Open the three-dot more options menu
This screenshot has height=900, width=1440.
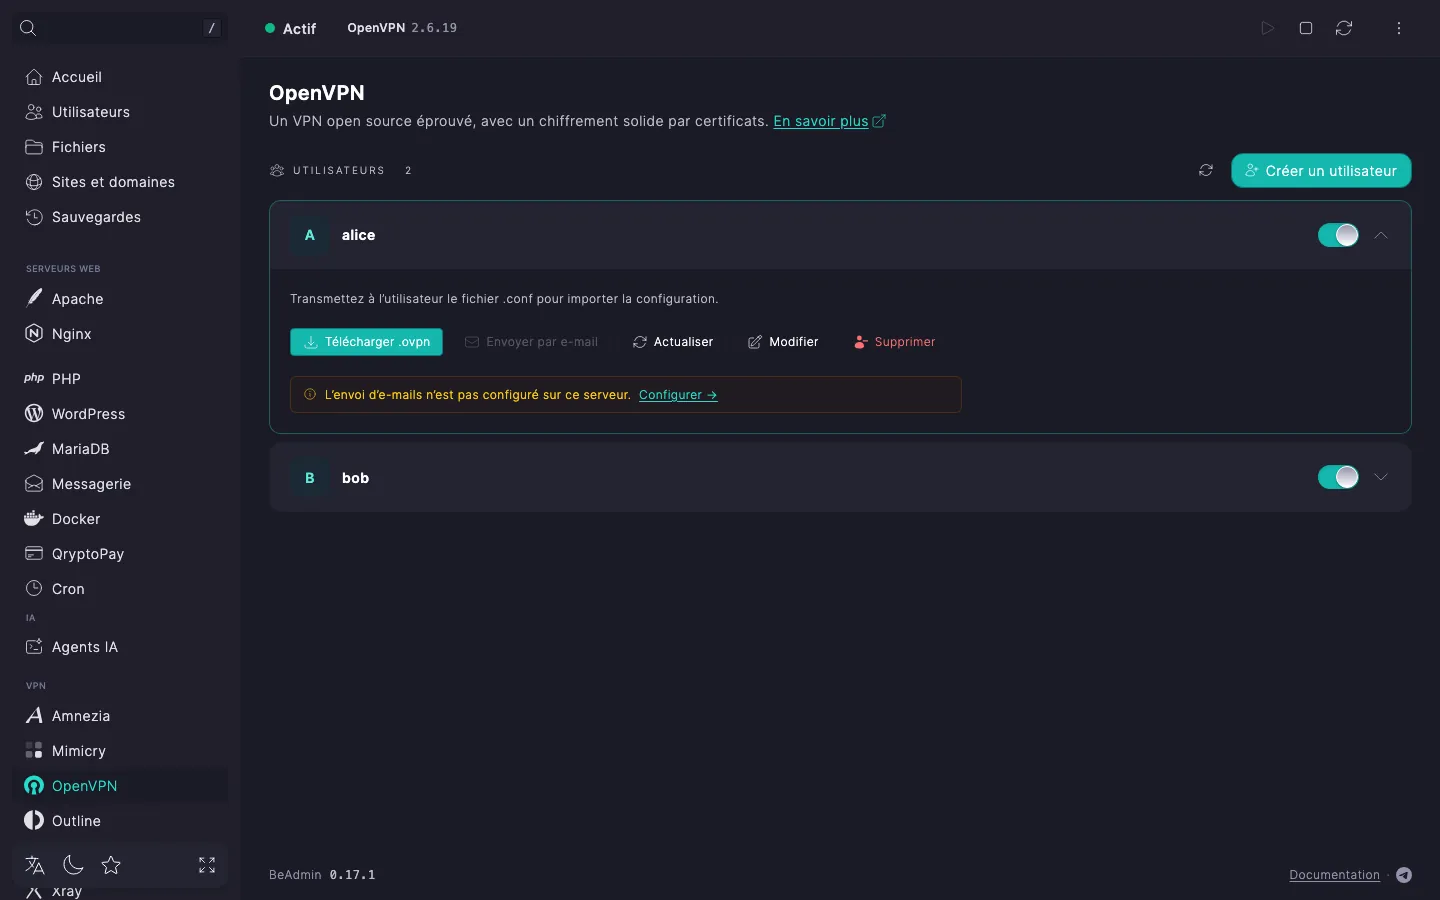[1399, 28]
